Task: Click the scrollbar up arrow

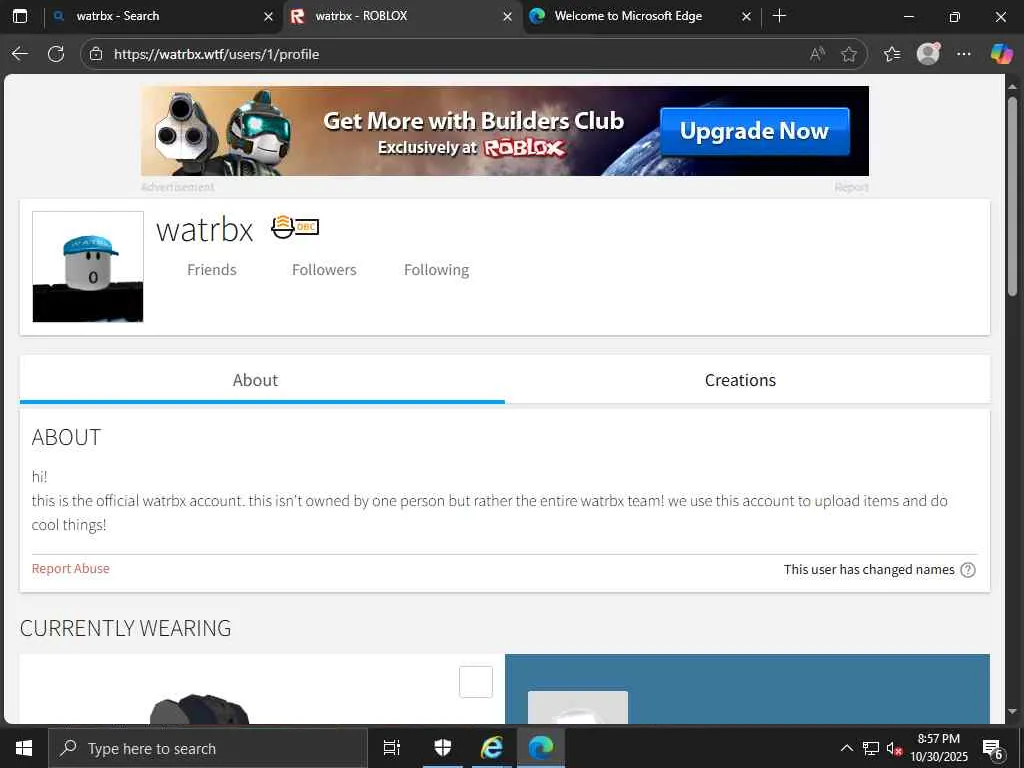Action: pyautogui.click(x=1012, y=86)
